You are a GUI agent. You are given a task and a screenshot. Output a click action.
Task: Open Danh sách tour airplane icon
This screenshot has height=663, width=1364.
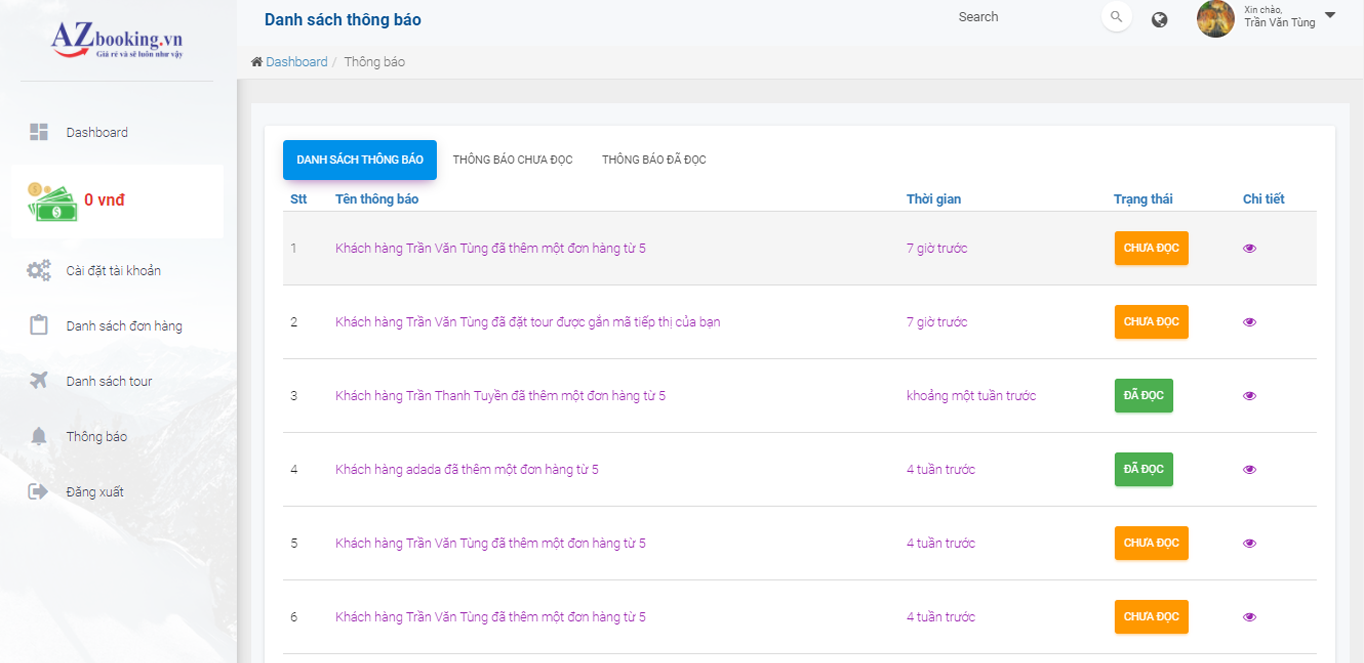(x=39, y=381)
